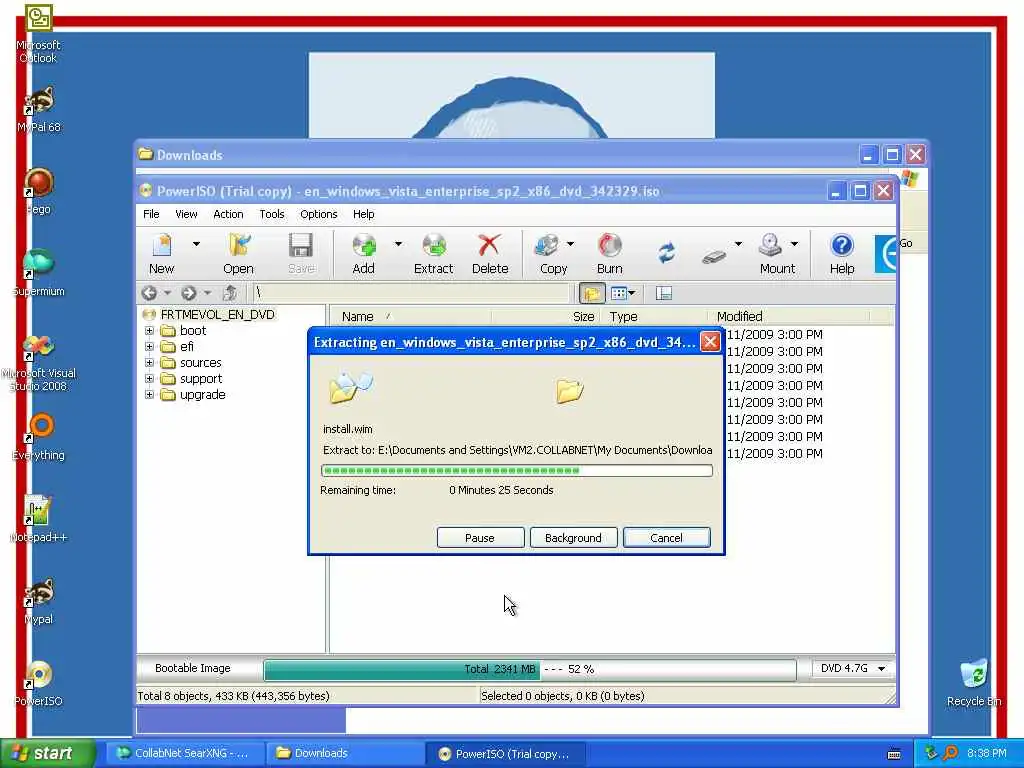Screen dimensions: 1024x768
Task: Click the properties pane icon beside view mode
Action: [664, 293]
